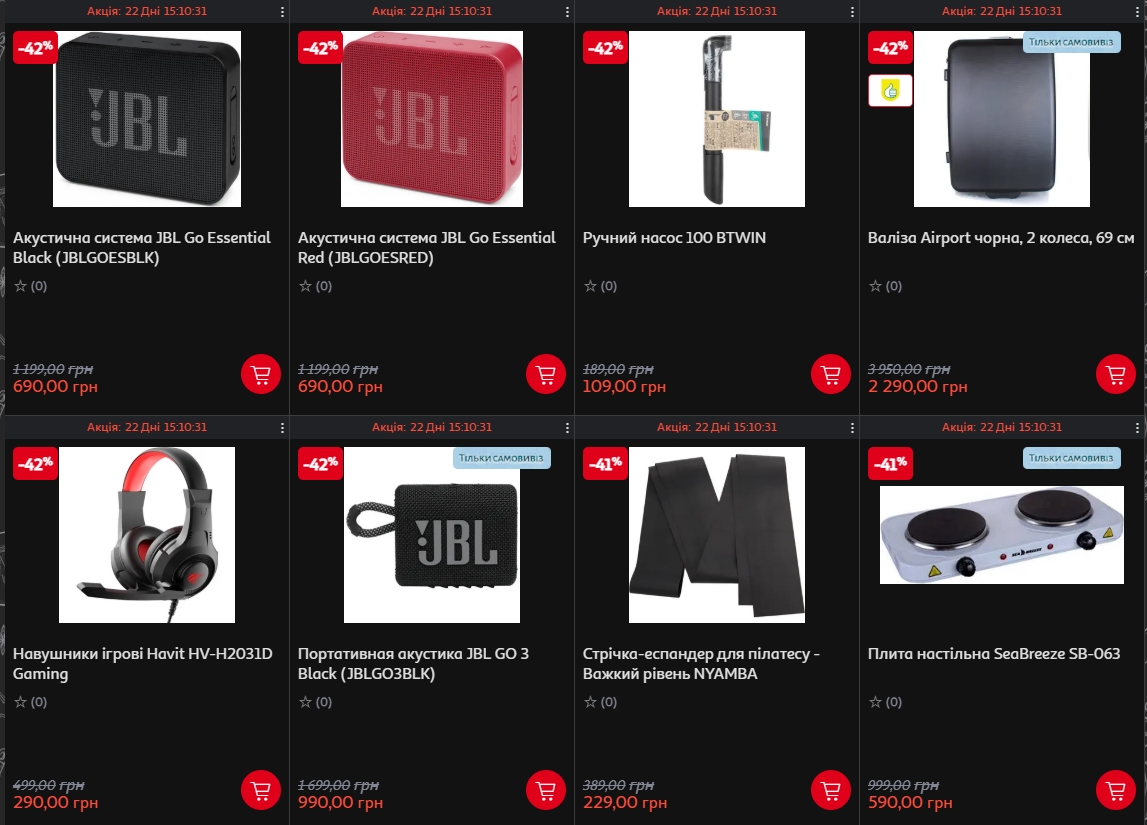Open three-dot menu on BTWIN pump card
Viewport: 1147px width, 825px height.
852,12
